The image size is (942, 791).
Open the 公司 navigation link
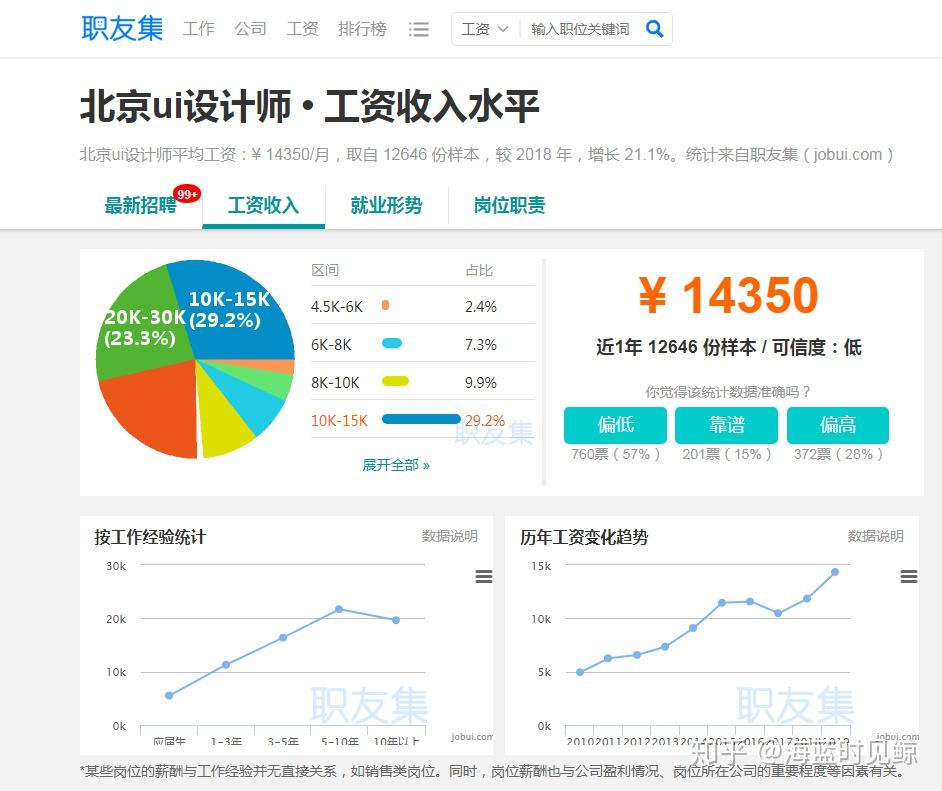[251, 29]
